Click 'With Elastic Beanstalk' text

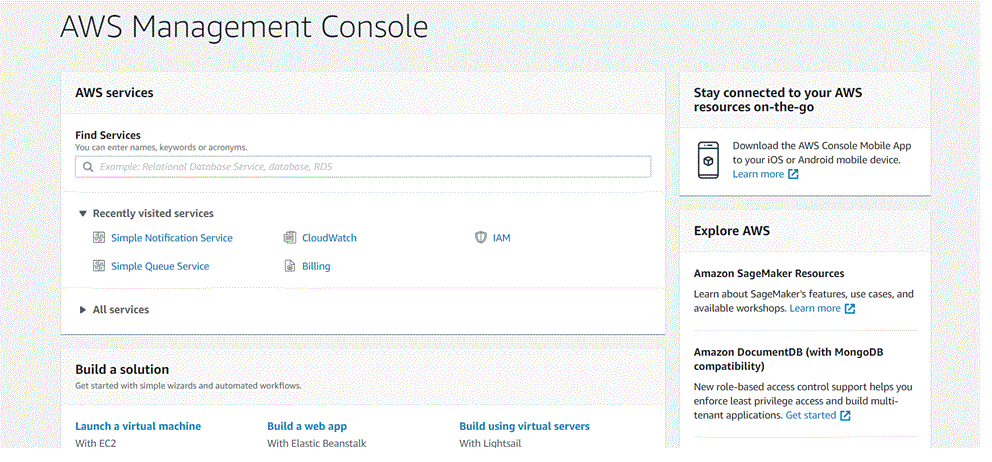316,444
